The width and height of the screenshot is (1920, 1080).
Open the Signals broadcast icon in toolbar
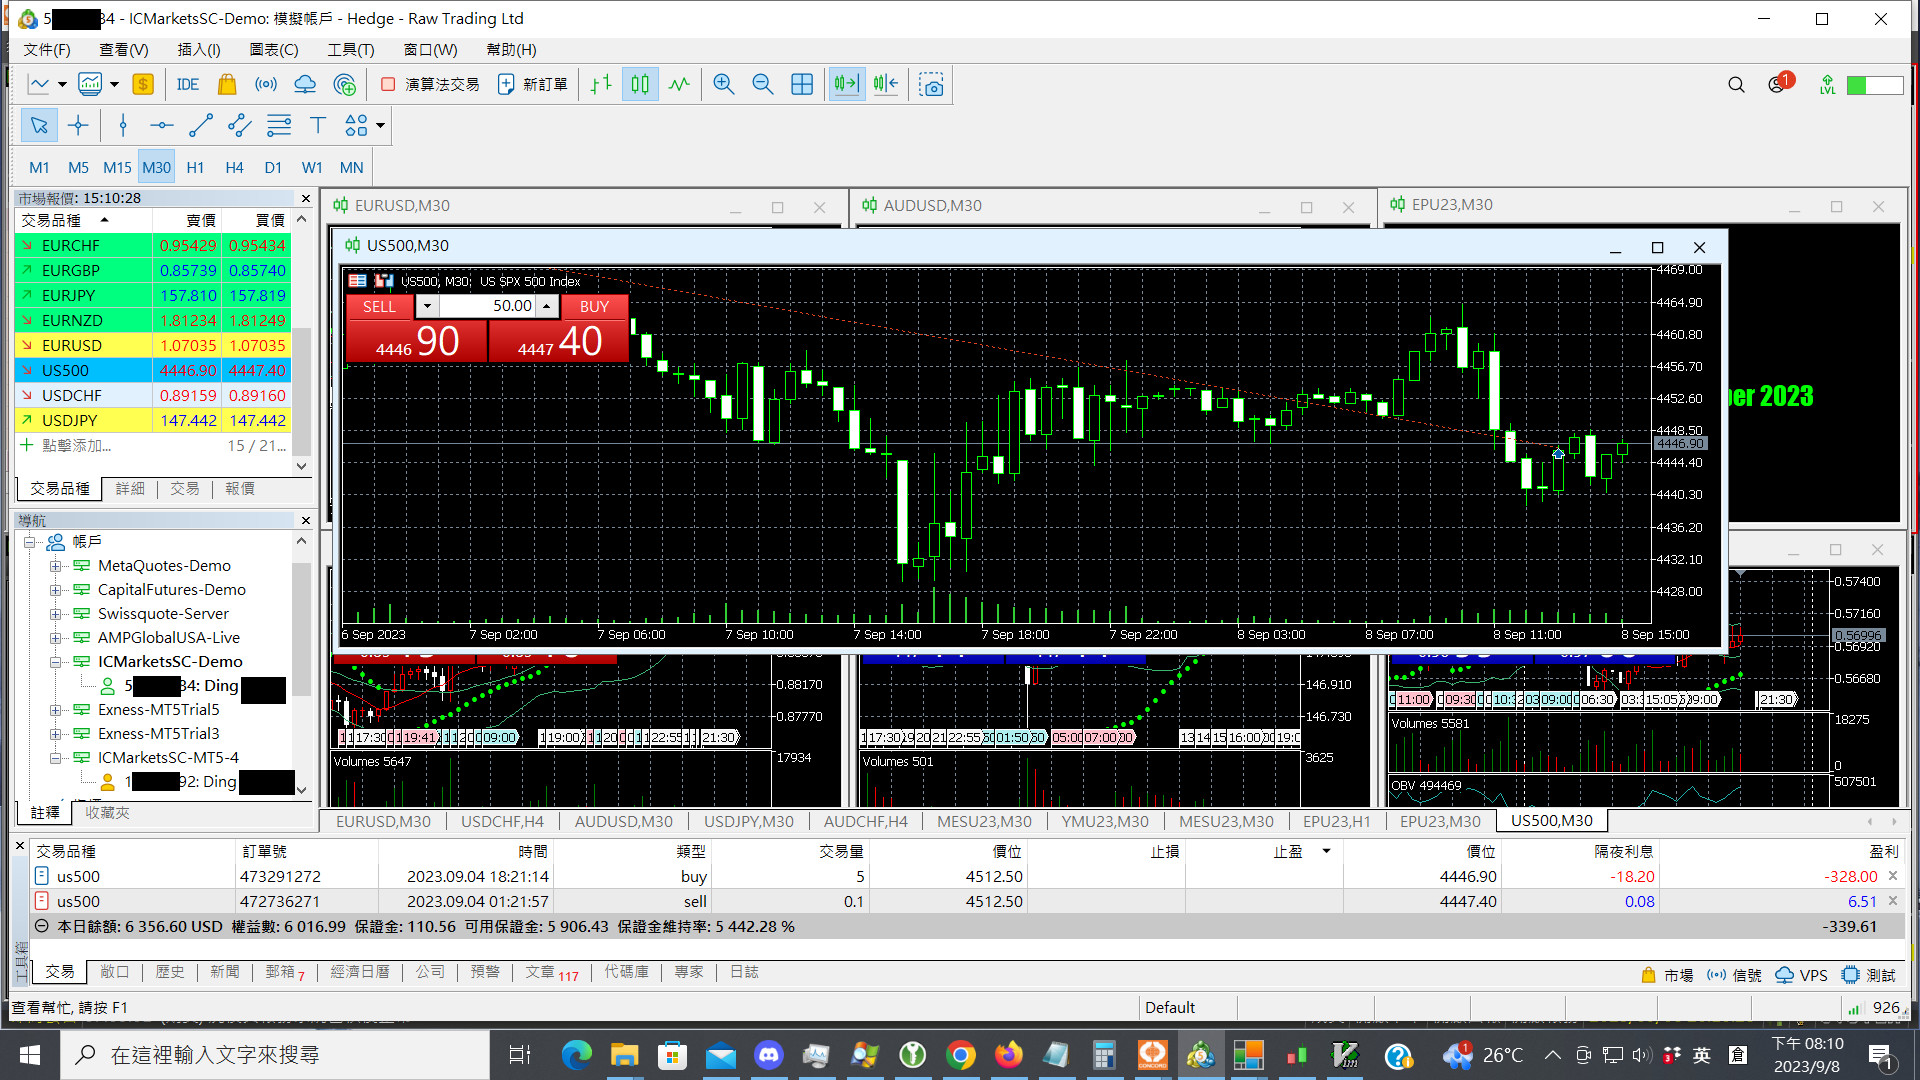point(266,85)
